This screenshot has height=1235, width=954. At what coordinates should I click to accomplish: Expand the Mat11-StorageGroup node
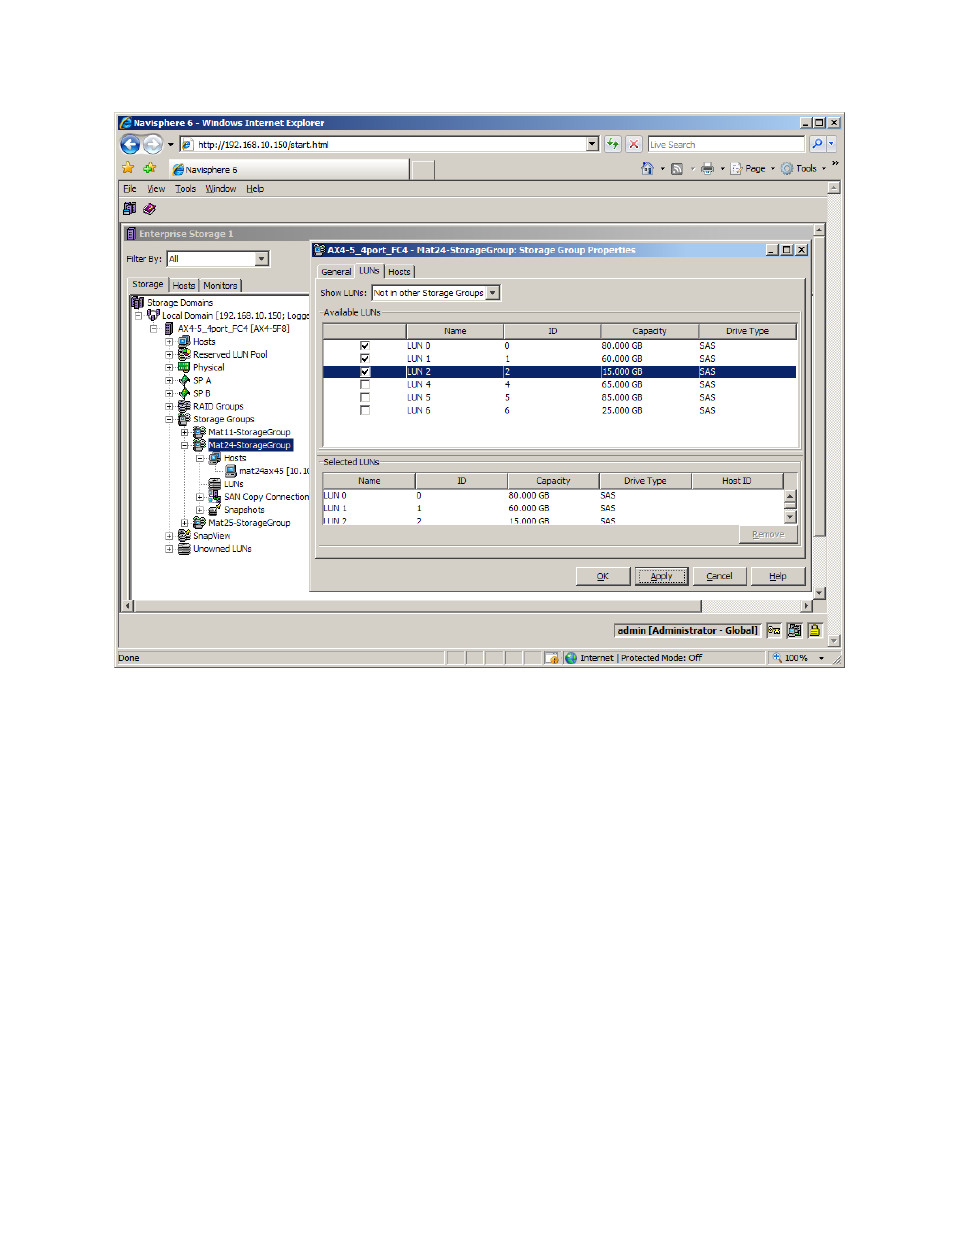point(184,433)
